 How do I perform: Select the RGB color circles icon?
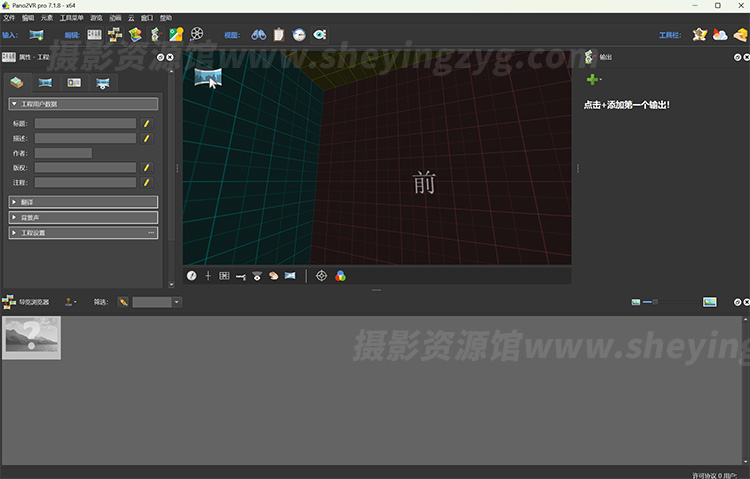coord(340,276)
